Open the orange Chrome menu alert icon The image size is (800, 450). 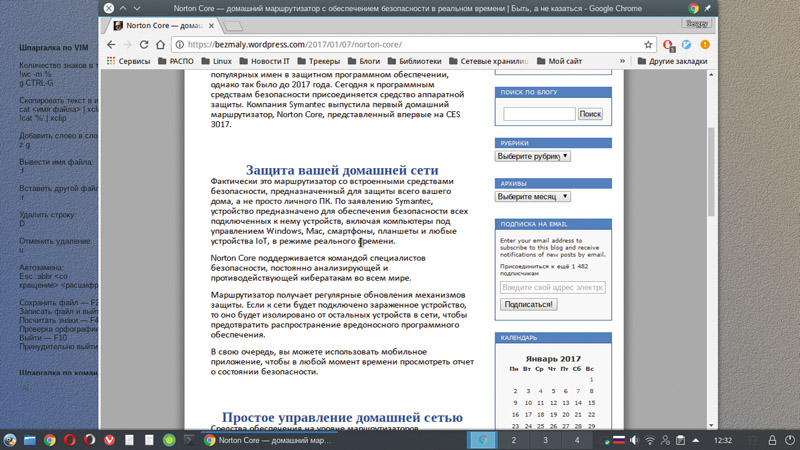coord(705,45)
